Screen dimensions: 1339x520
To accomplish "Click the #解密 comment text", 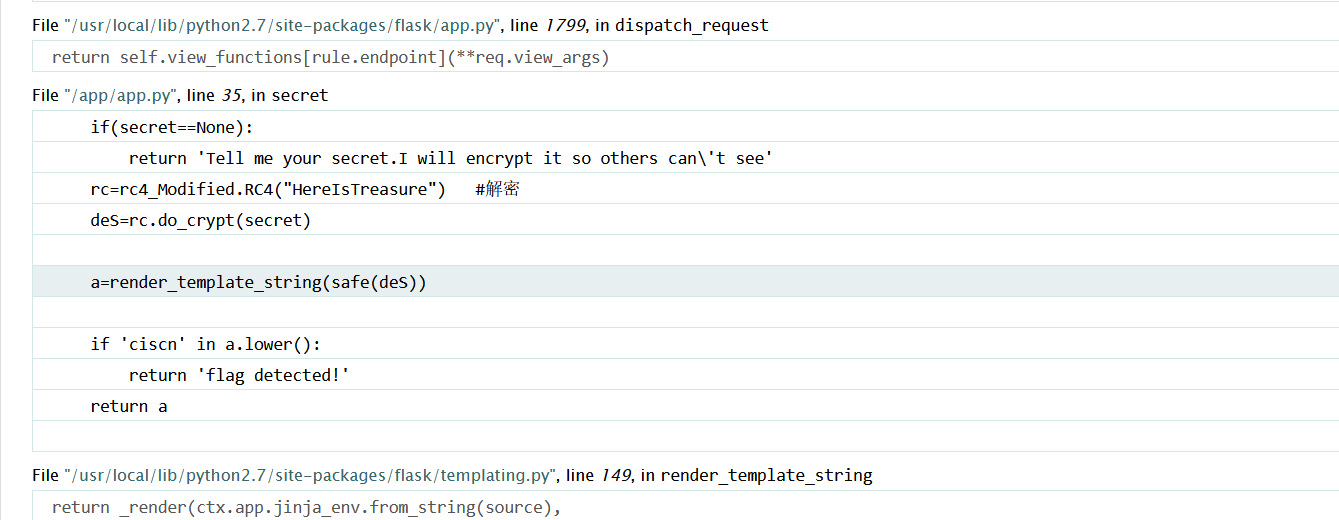I will click(x=497, y=189).
